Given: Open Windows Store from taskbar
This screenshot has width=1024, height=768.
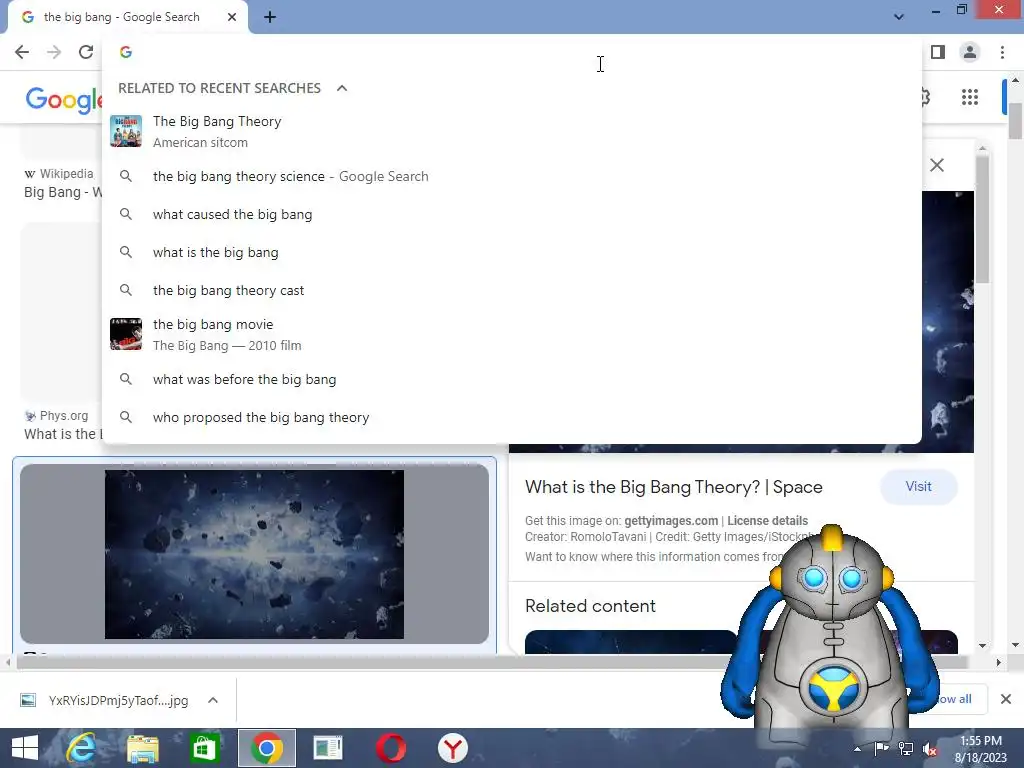Looking at the screenshot, I should coord(204,748).
